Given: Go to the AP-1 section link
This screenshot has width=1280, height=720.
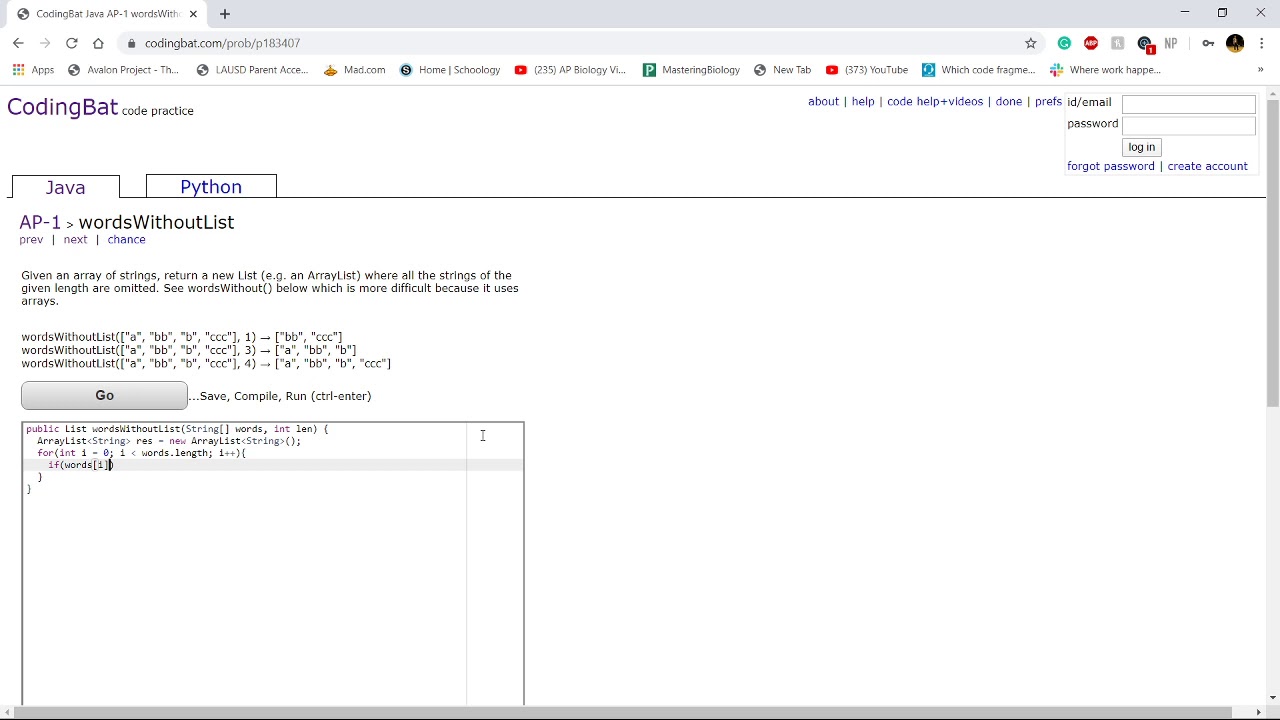Looking at the screenshot, I should point(40,222).
